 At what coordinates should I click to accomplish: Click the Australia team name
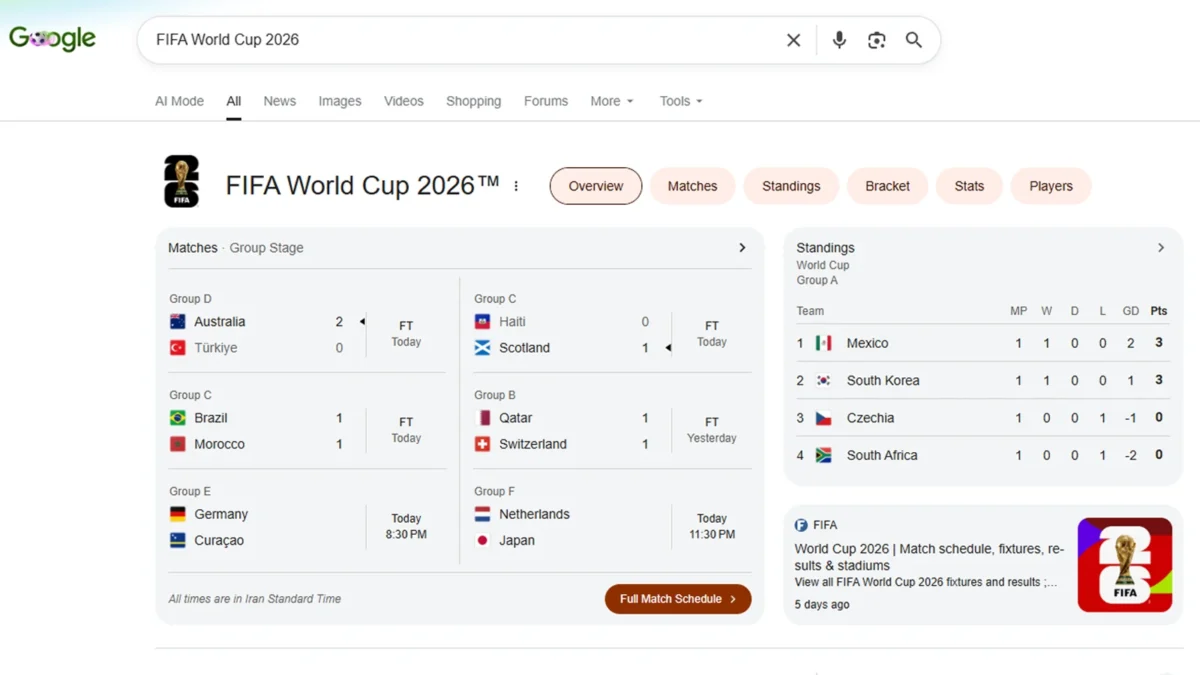point(220,322)
